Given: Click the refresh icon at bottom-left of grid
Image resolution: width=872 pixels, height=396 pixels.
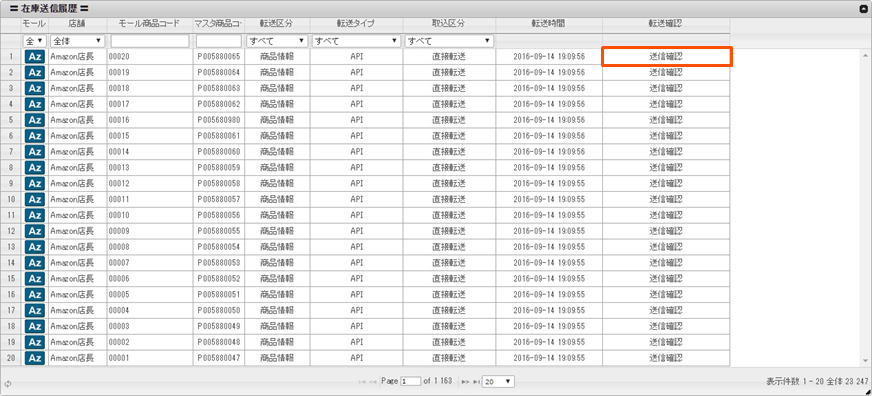Looking at the screenshot, I should point(8,383).
